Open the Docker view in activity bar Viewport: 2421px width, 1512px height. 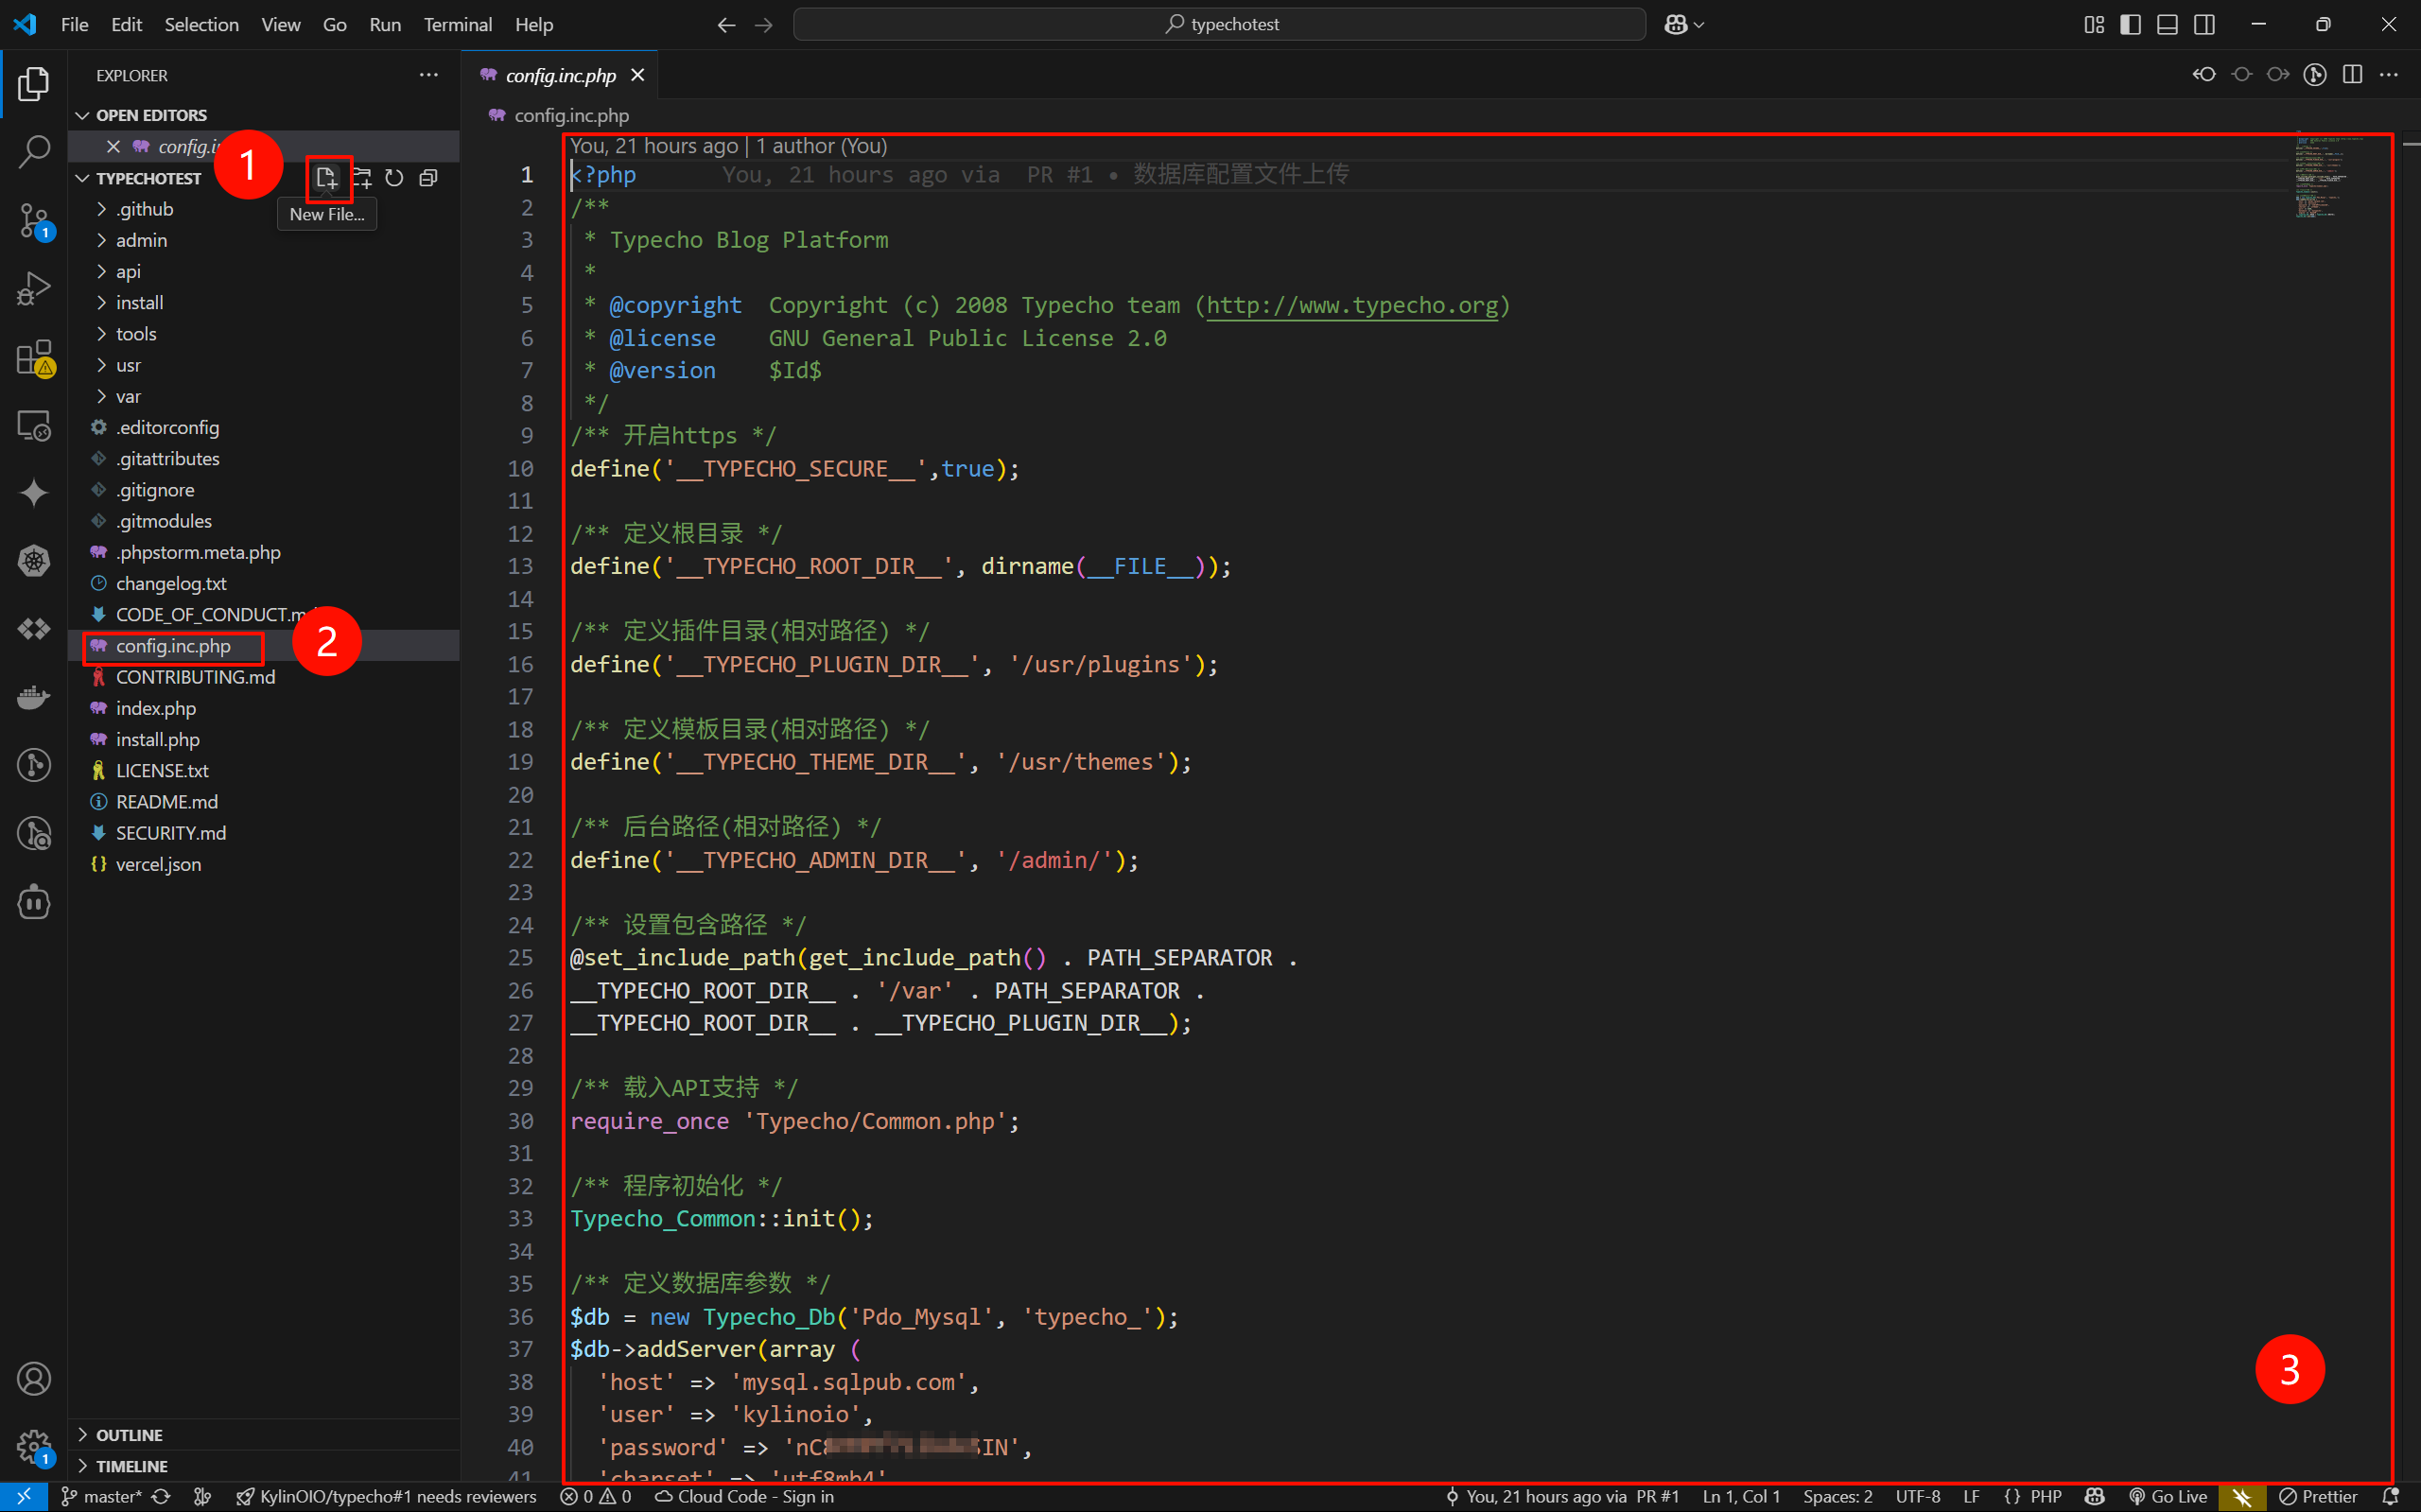34,696
